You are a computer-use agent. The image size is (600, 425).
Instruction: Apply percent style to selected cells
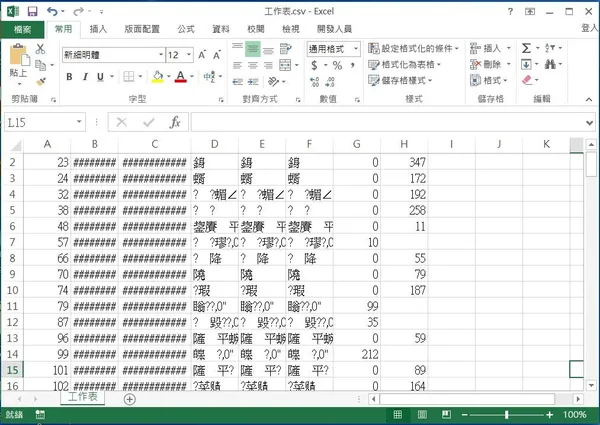337,65
